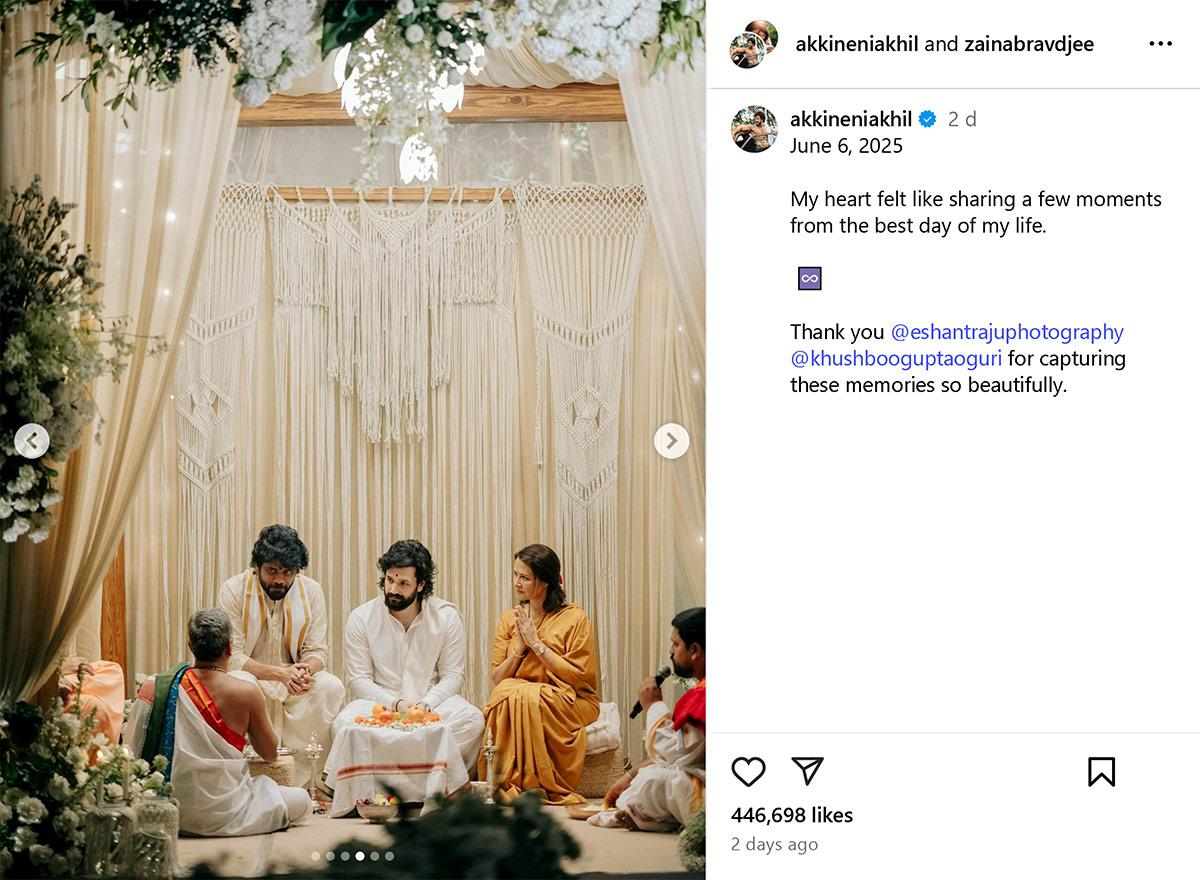Click akkineniakhil username in caption
The height and width of the screenshot is (880, 1200).
point(851,119)
